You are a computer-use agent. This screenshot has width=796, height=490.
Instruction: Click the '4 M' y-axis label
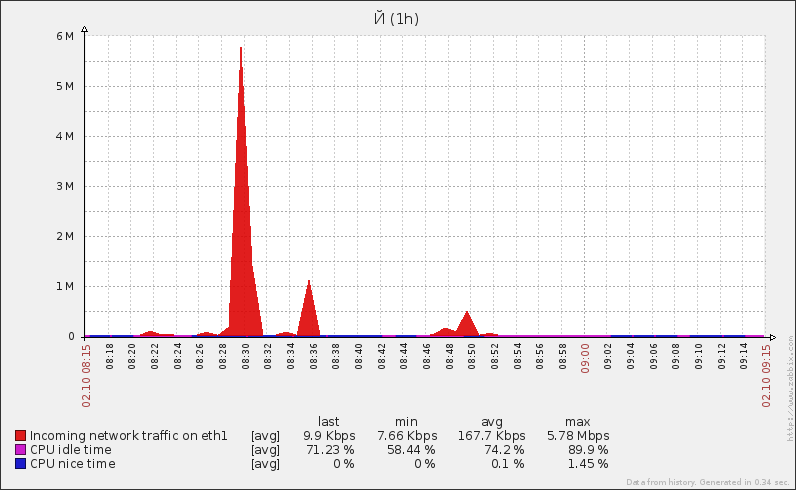[65, 136]
